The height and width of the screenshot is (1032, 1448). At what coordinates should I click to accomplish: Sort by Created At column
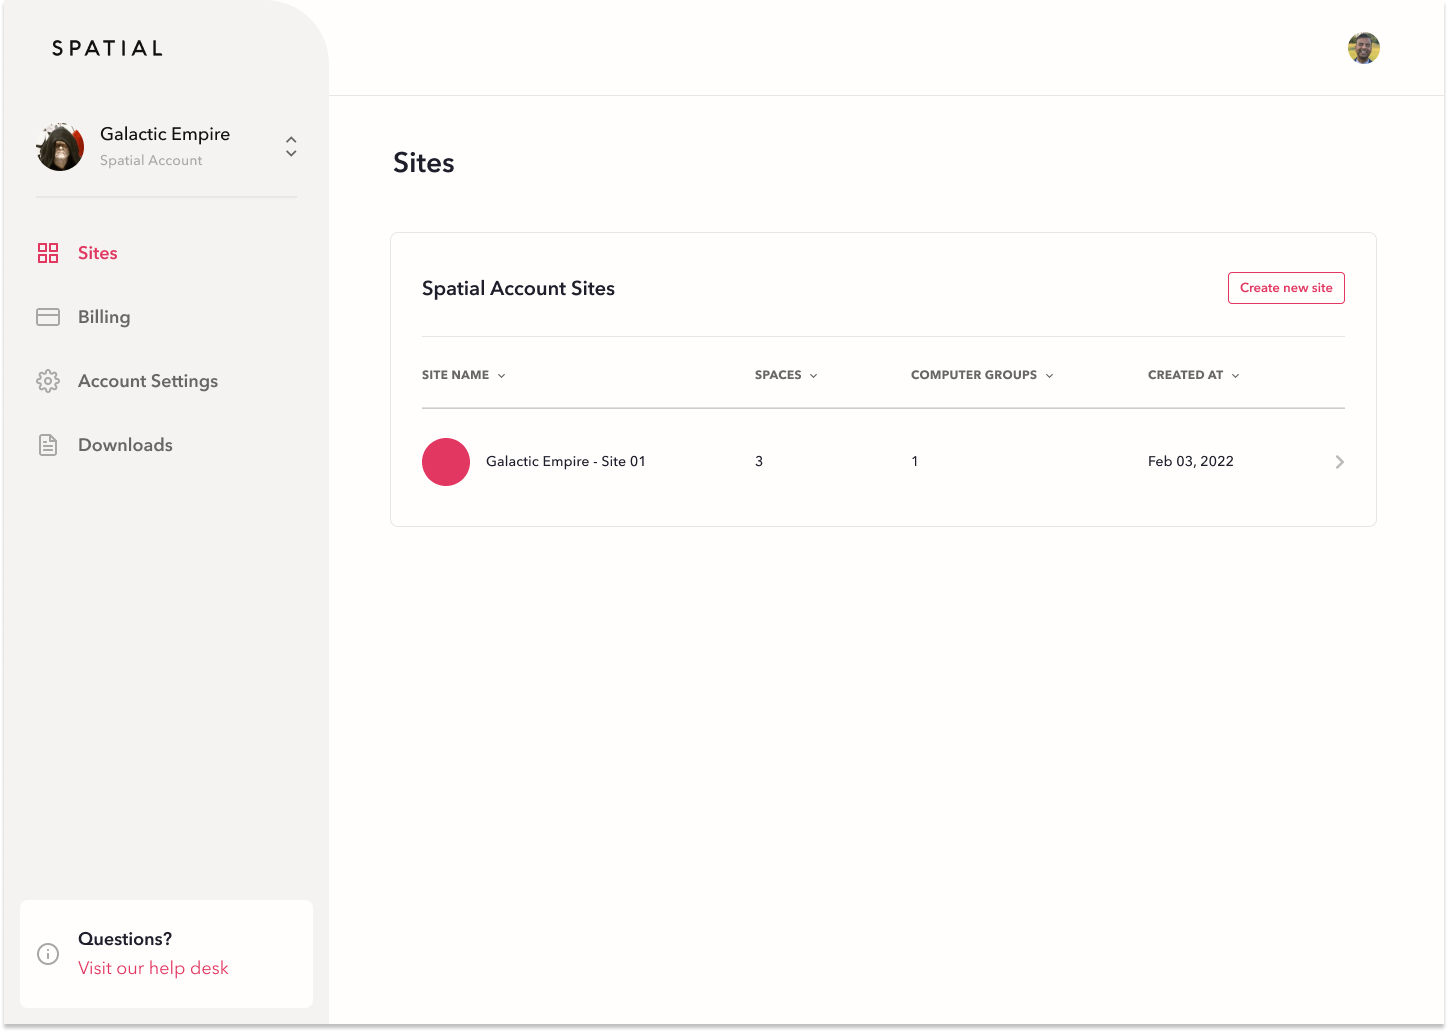1194,375
